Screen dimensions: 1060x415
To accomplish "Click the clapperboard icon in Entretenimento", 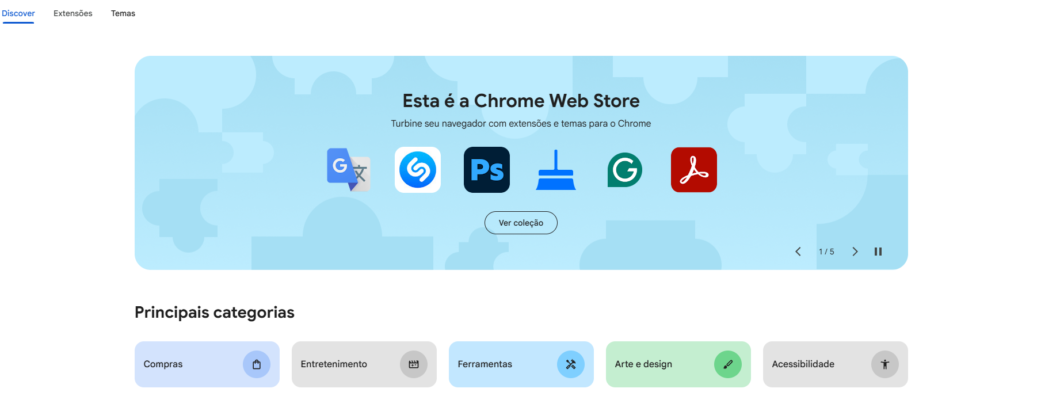I will [414, 364].
